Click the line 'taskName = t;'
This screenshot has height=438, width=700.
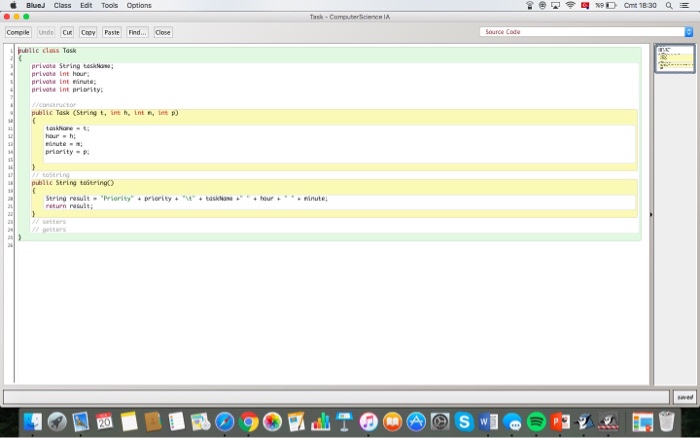click(x=67, y=128)
